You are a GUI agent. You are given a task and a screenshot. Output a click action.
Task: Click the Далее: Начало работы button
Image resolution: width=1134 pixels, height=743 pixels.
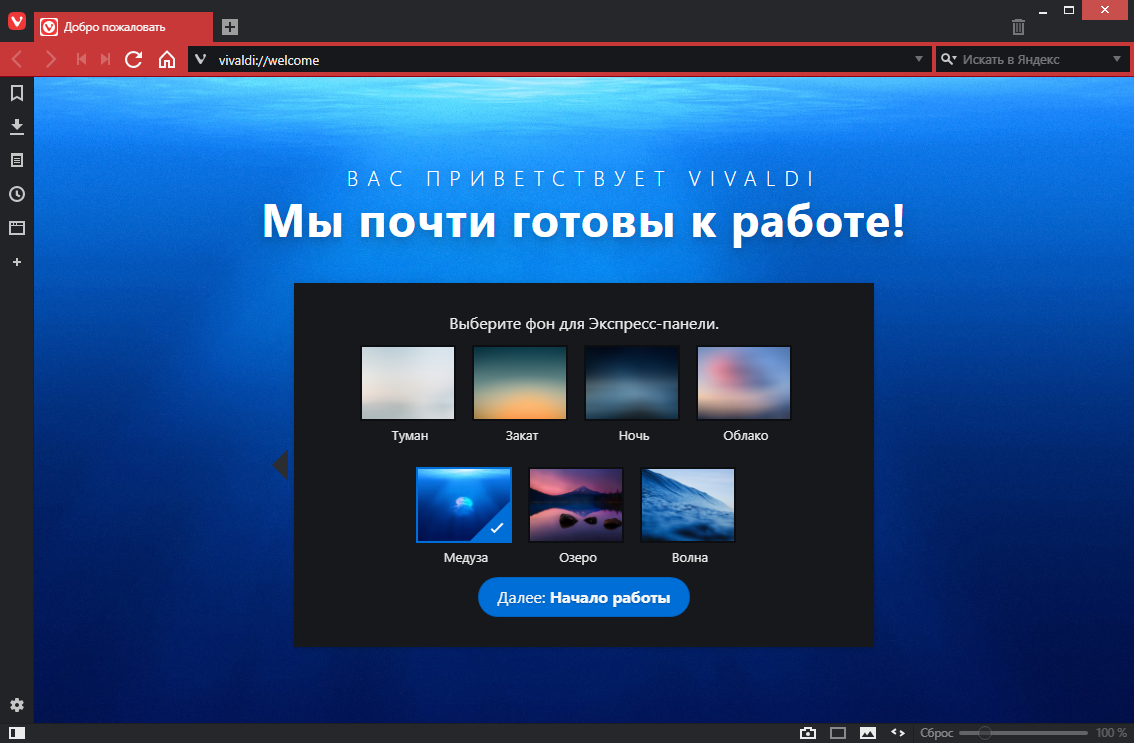[x=584, y=598]
